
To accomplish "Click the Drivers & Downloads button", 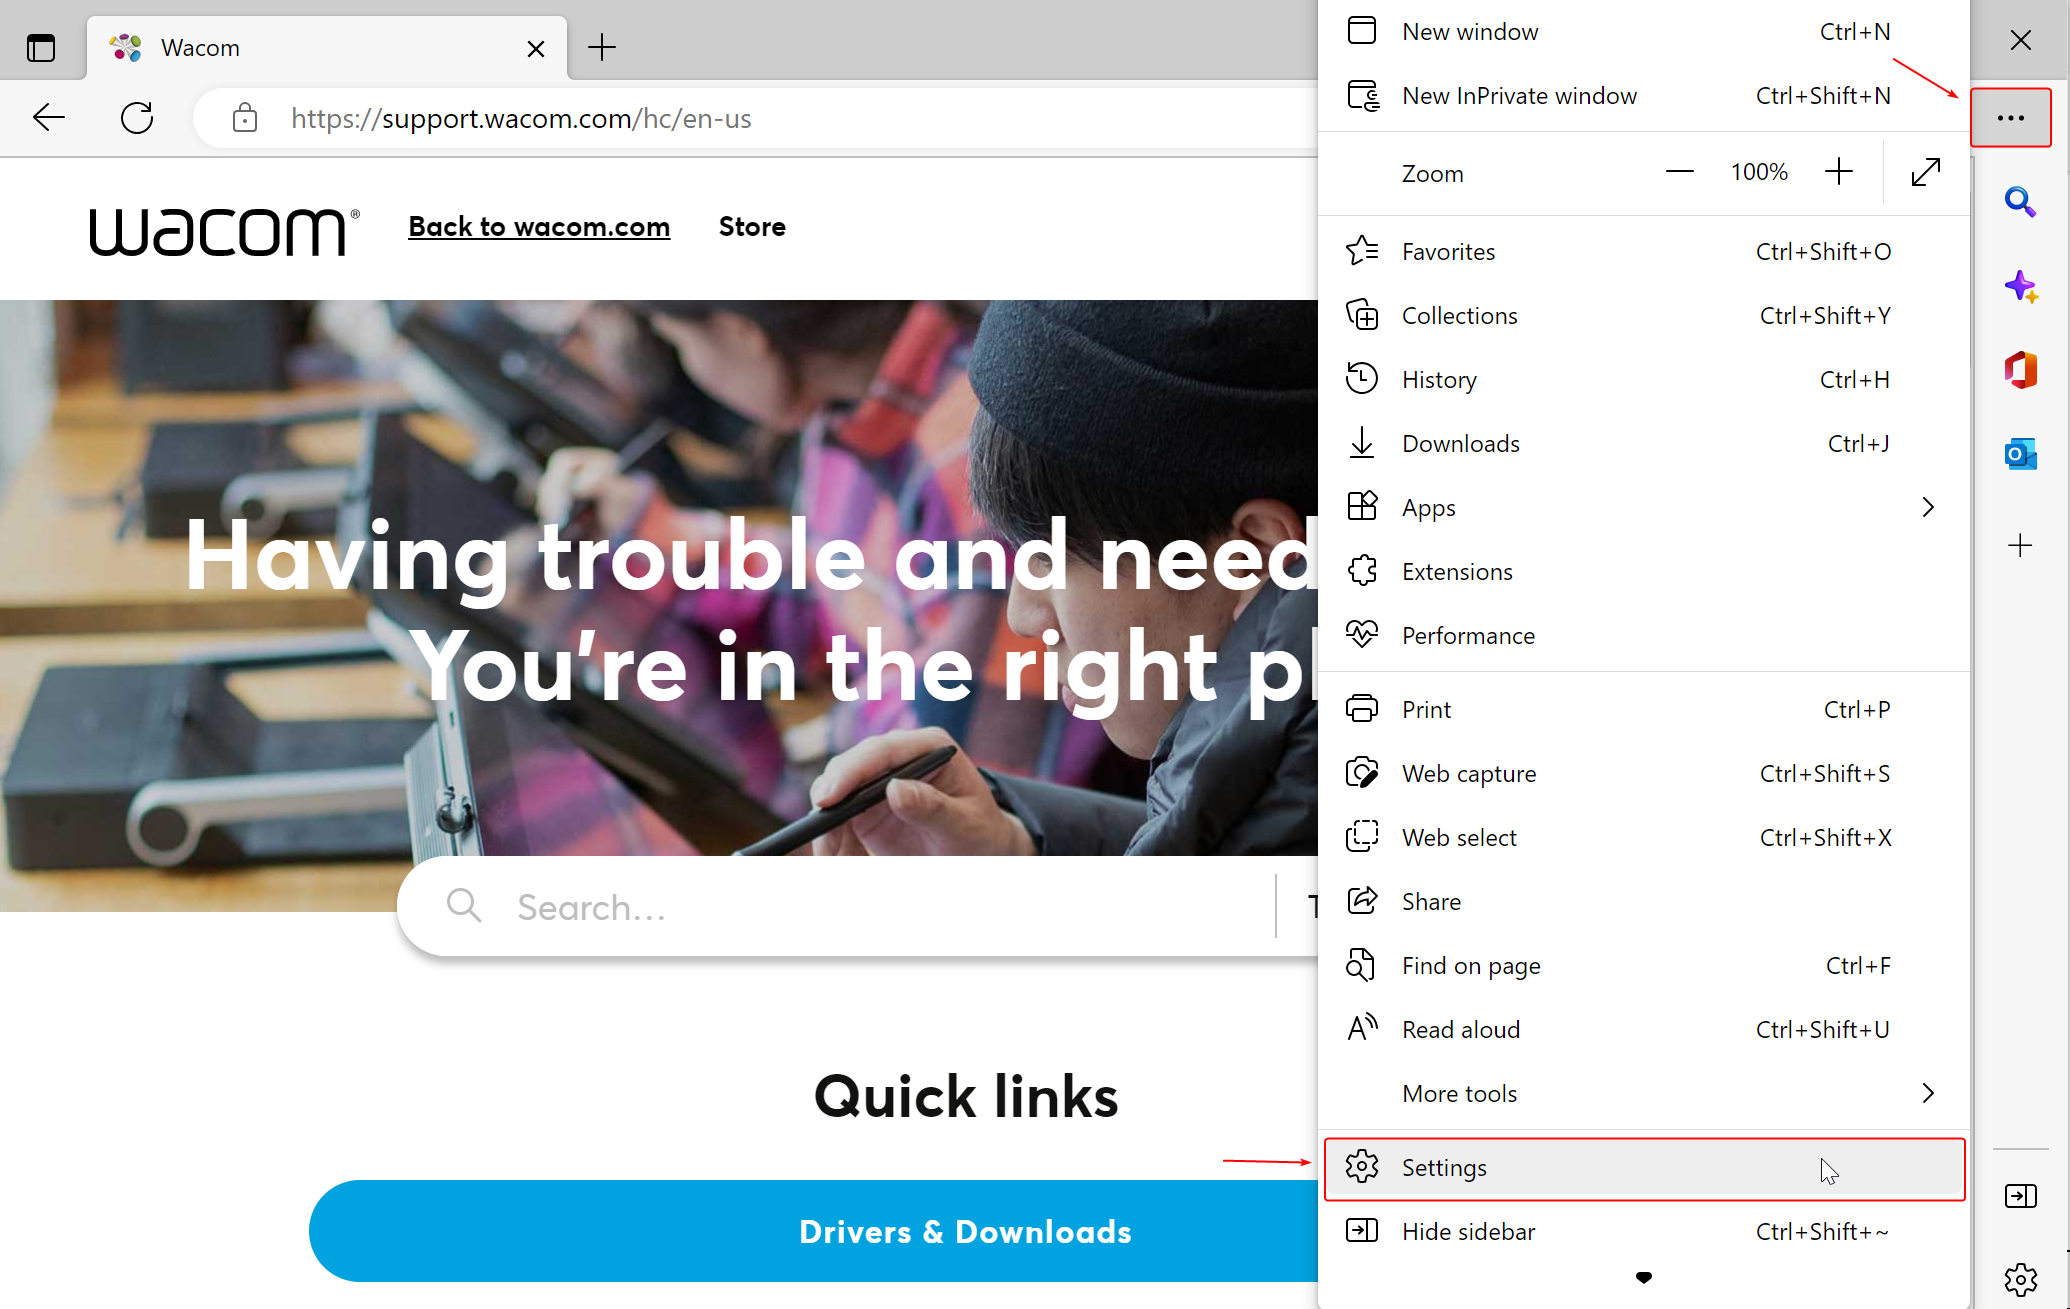I will [964, 1231].
